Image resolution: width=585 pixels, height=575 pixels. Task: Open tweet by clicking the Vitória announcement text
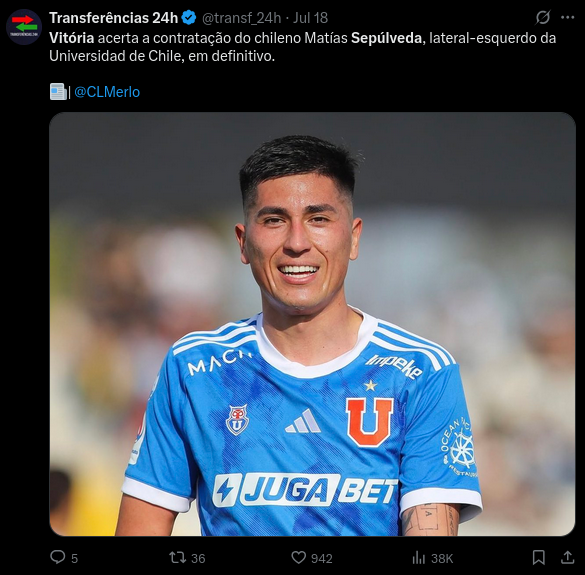point(303,47)
